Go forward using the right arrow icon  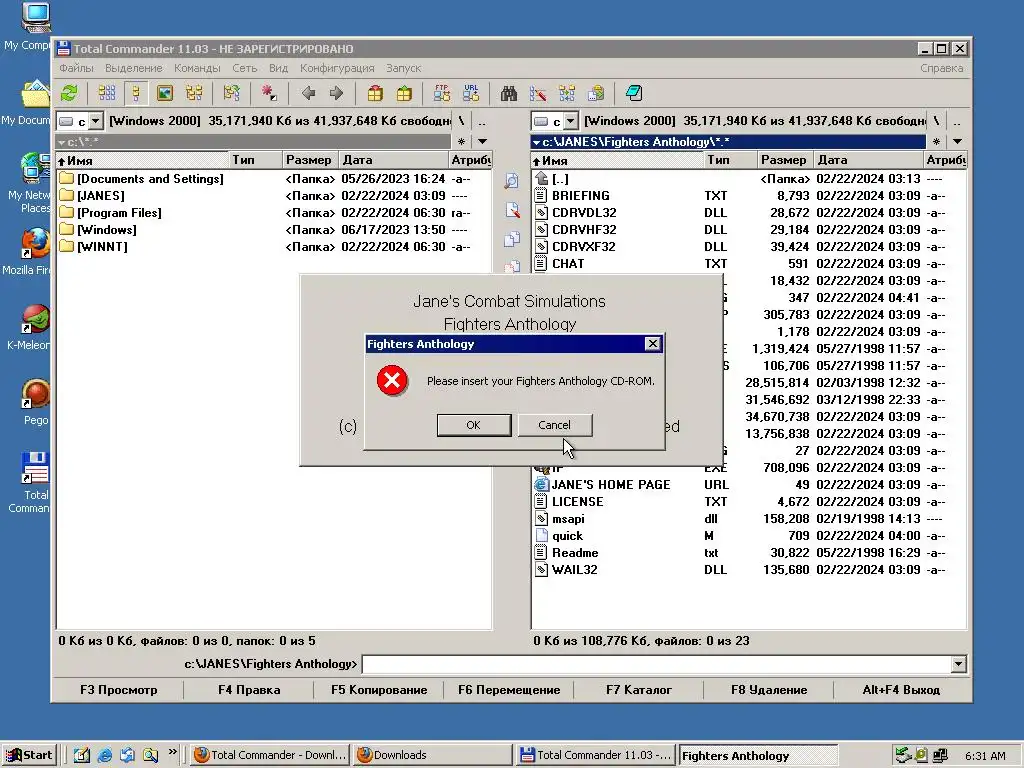[x=336, y=93]
